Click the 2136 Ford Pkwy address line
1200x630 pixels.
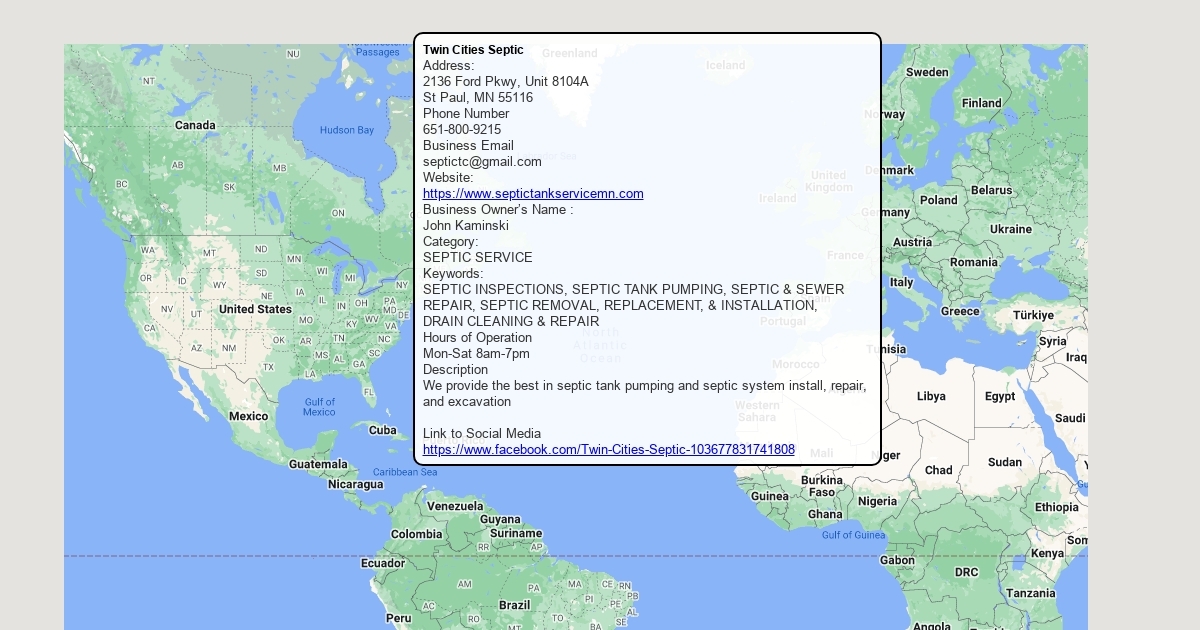(x=505, y=82)
